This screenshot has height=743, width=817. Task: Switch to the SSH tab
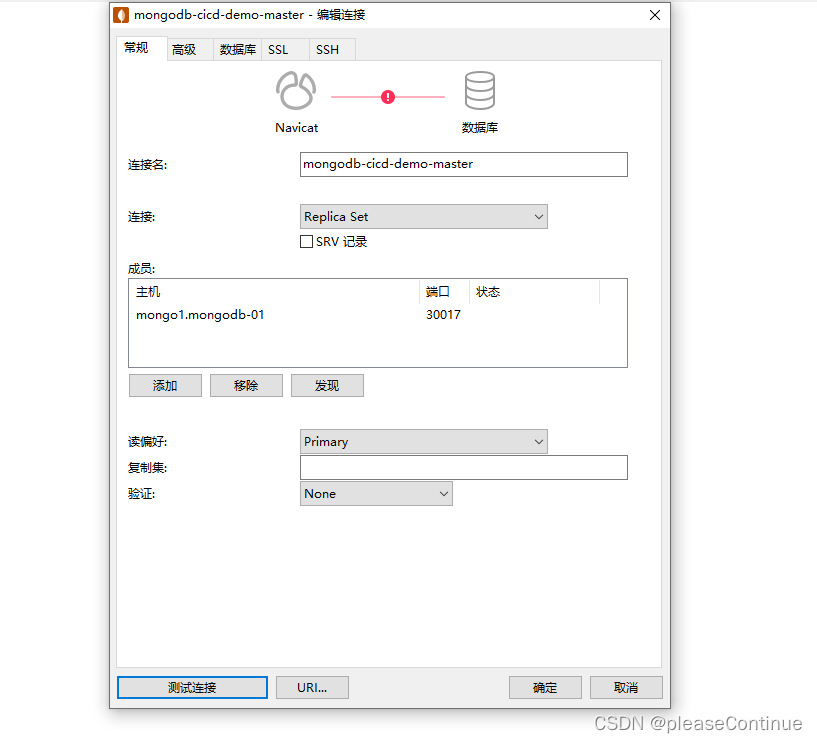click(x=331, y=48)
